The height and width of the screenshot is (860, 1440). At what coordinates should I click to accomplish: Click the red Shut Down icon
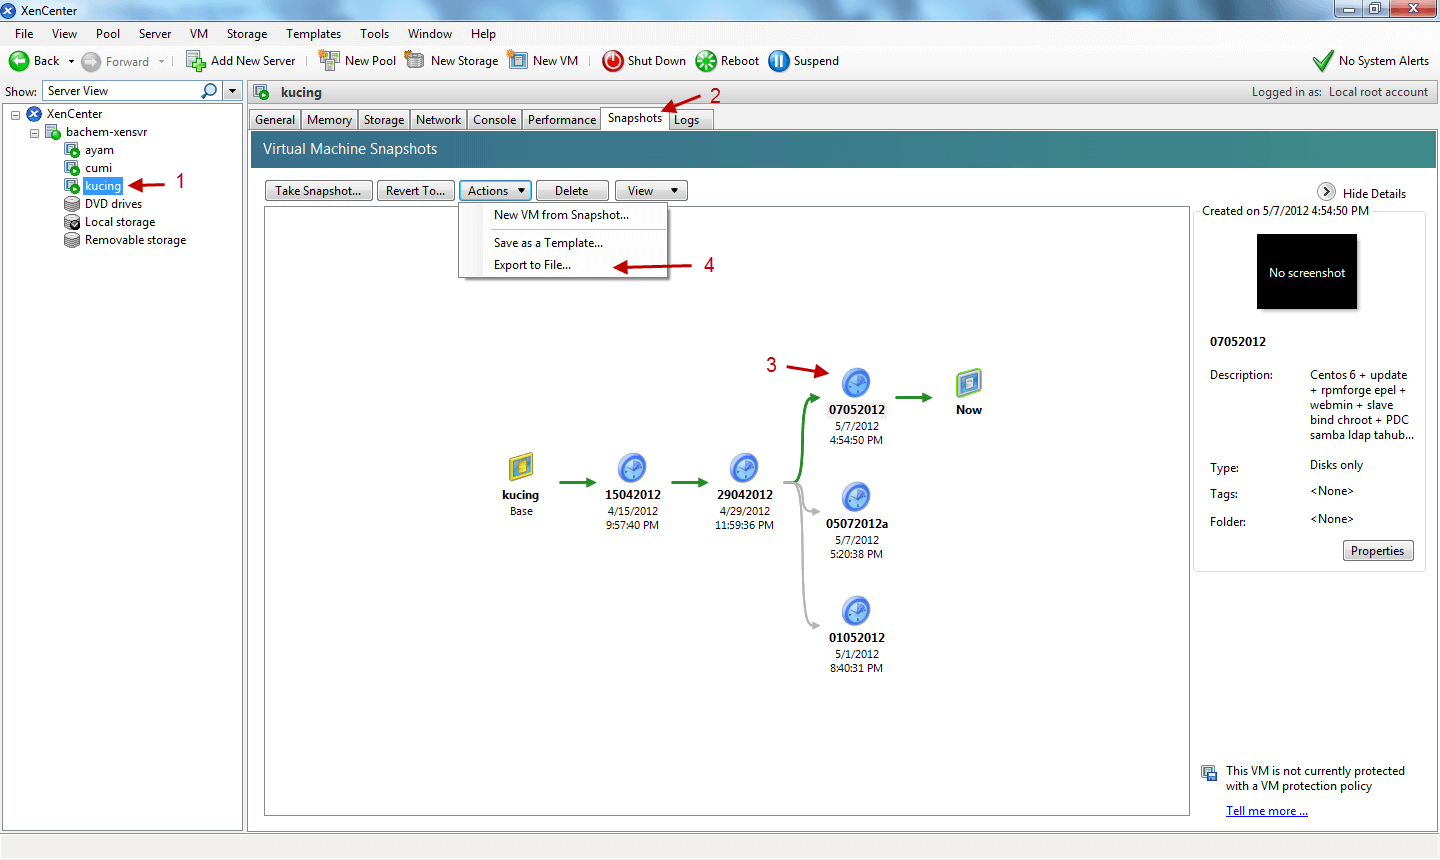pyautogui.click(x=613, y=61)
